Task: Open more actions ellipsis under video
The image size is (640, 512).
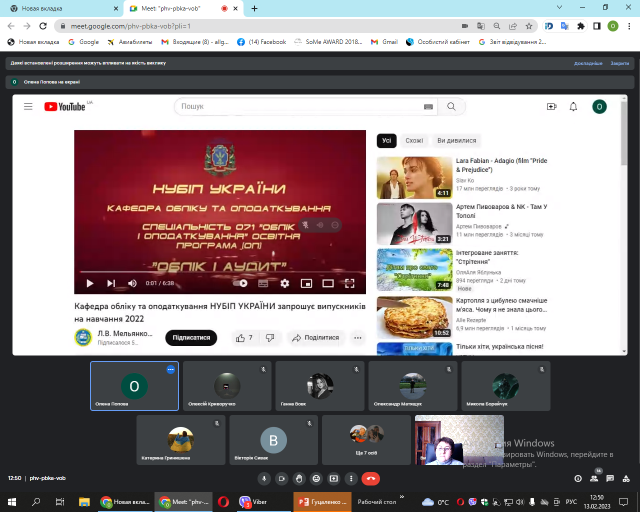Action: [358, 338]
